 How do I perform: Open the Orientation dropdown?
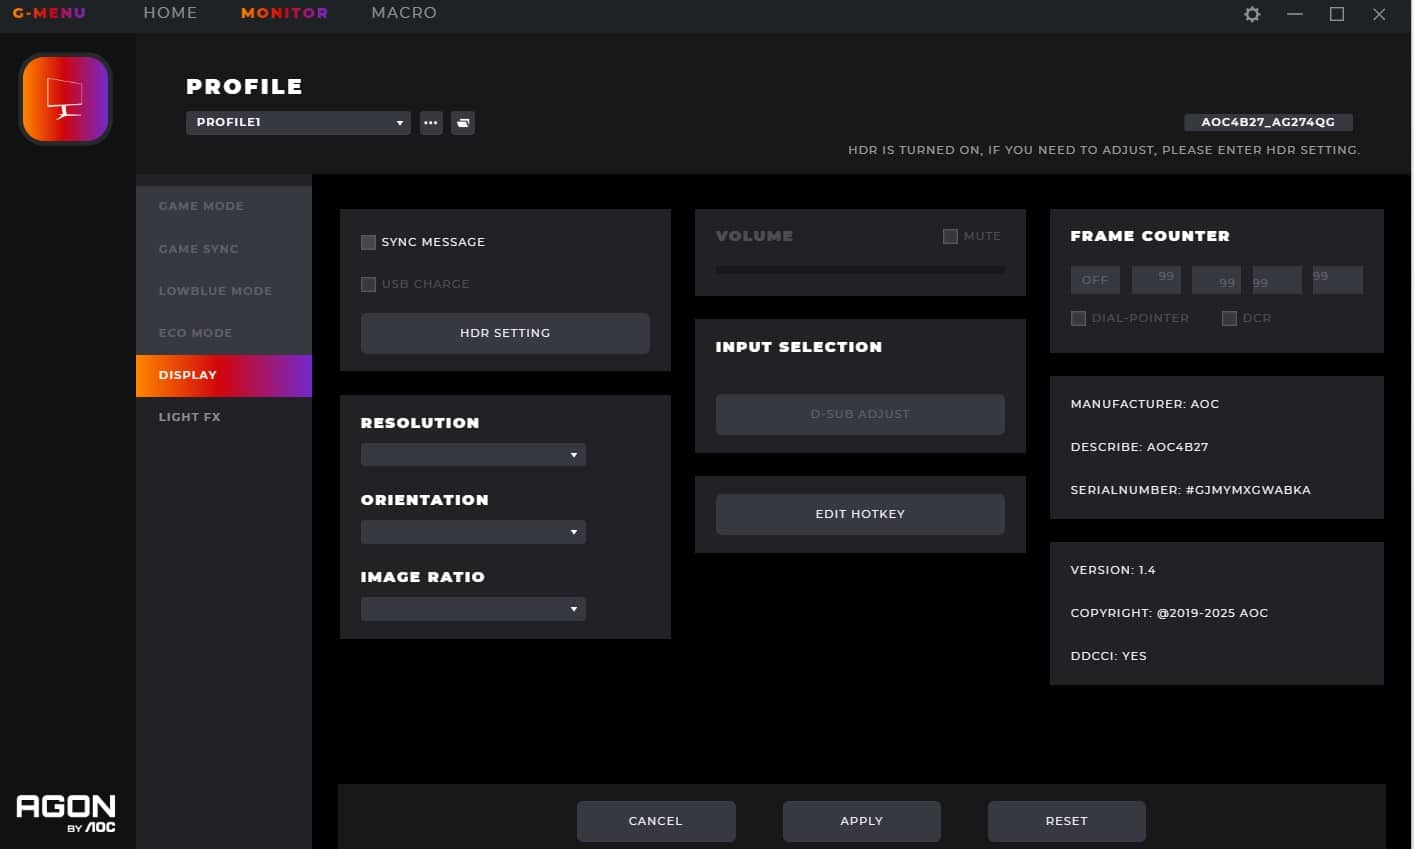[x=473, y=532]
